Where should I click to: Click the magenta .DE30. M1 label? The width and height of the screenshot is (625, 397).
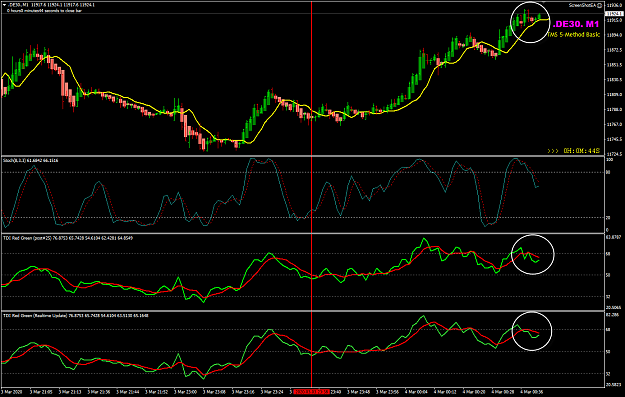click(x=576, y=24)
